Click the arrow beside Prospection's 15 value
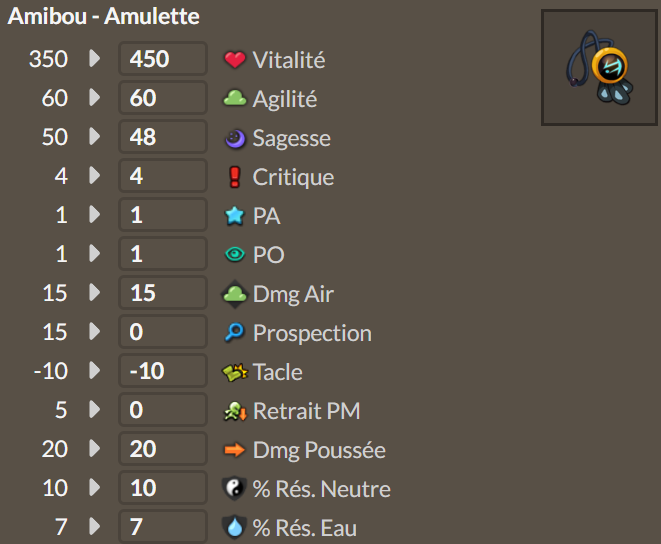This screenshot has width=661, height=544. point(95,331)
